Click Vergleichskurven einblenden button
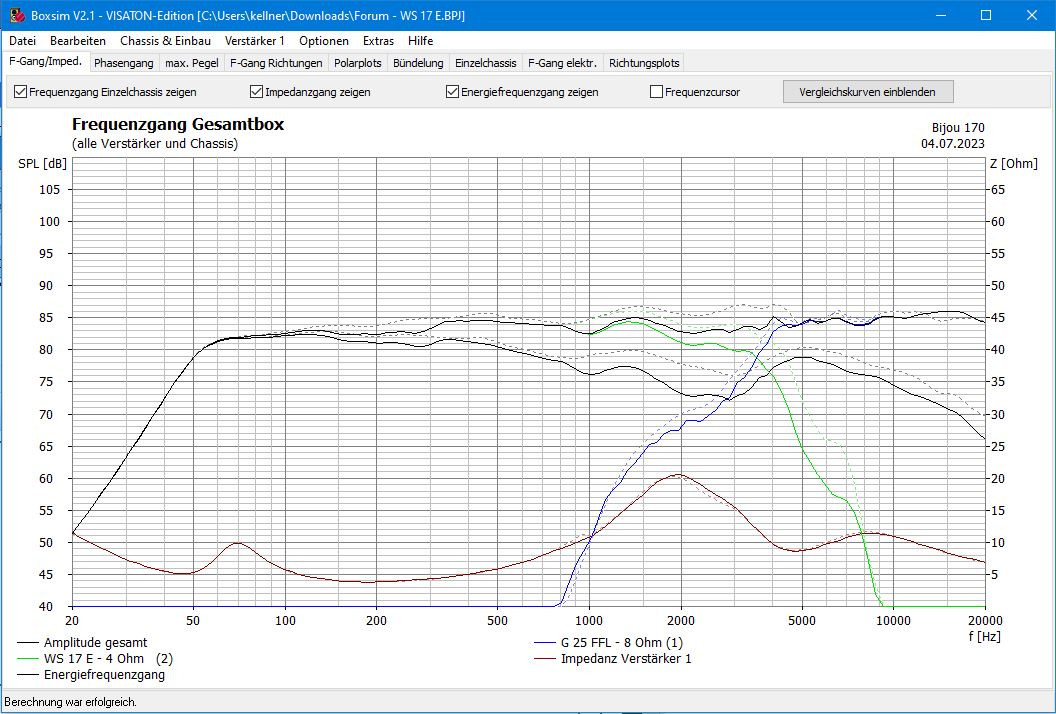The image size is (1056, 714). click(x=867, y=92)
